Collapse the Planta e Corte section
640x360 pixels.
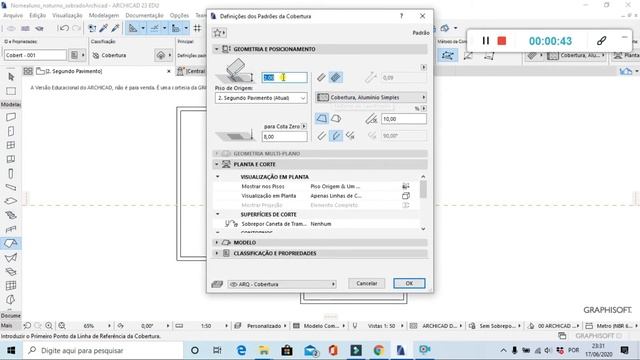(x=217, y=164)
